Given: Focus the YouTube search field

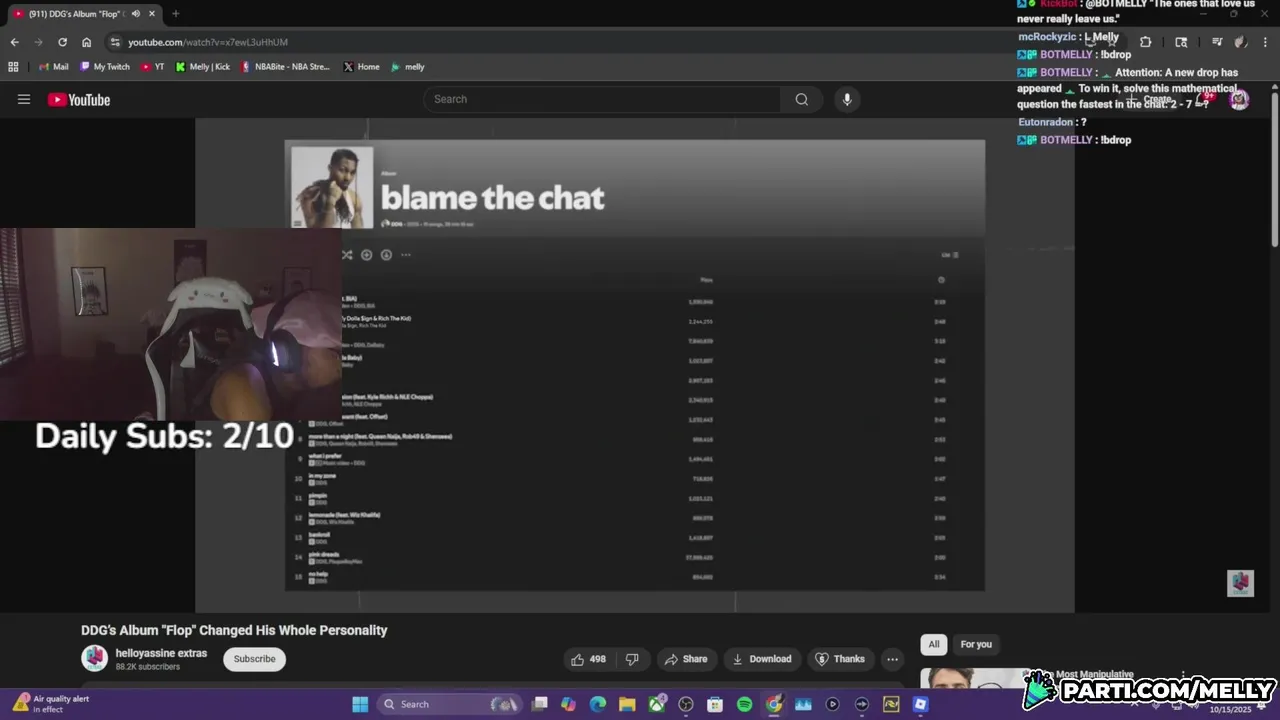Looking at the screenshot, I should [602, 99].
